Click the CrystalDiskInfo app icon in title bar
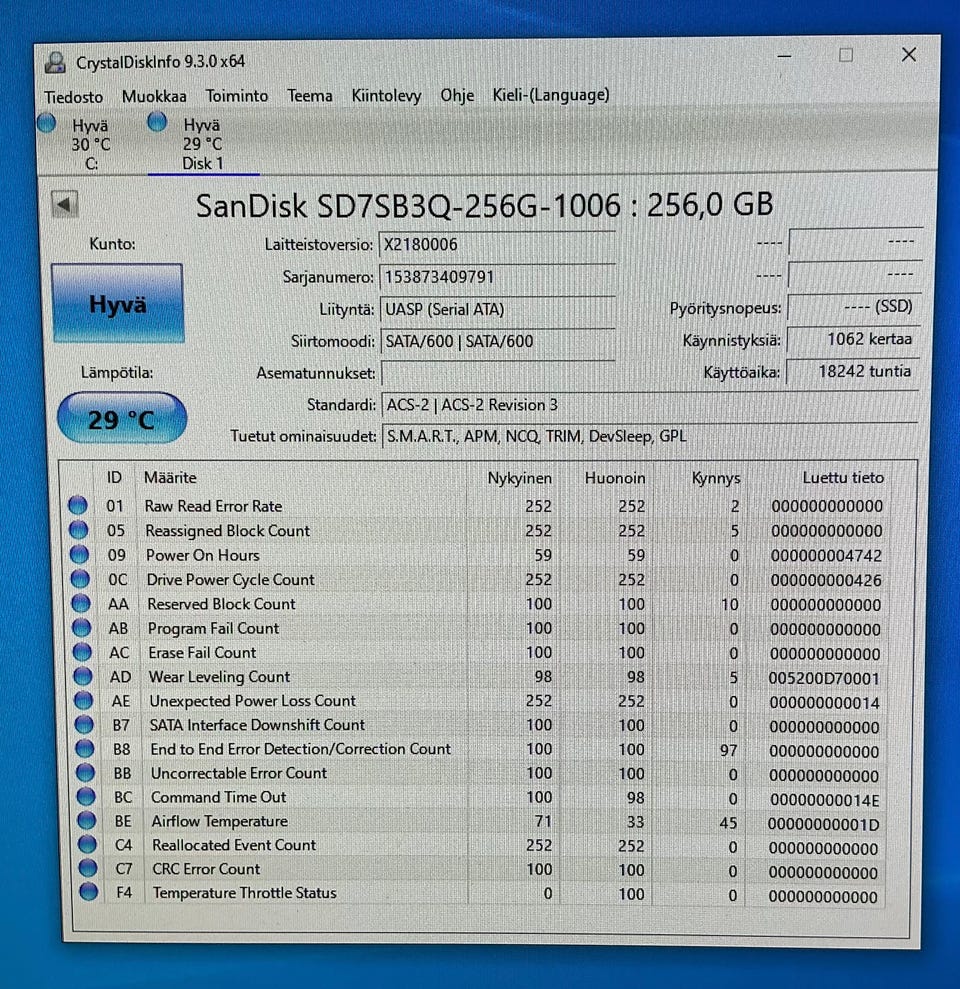 click(56, 62)
